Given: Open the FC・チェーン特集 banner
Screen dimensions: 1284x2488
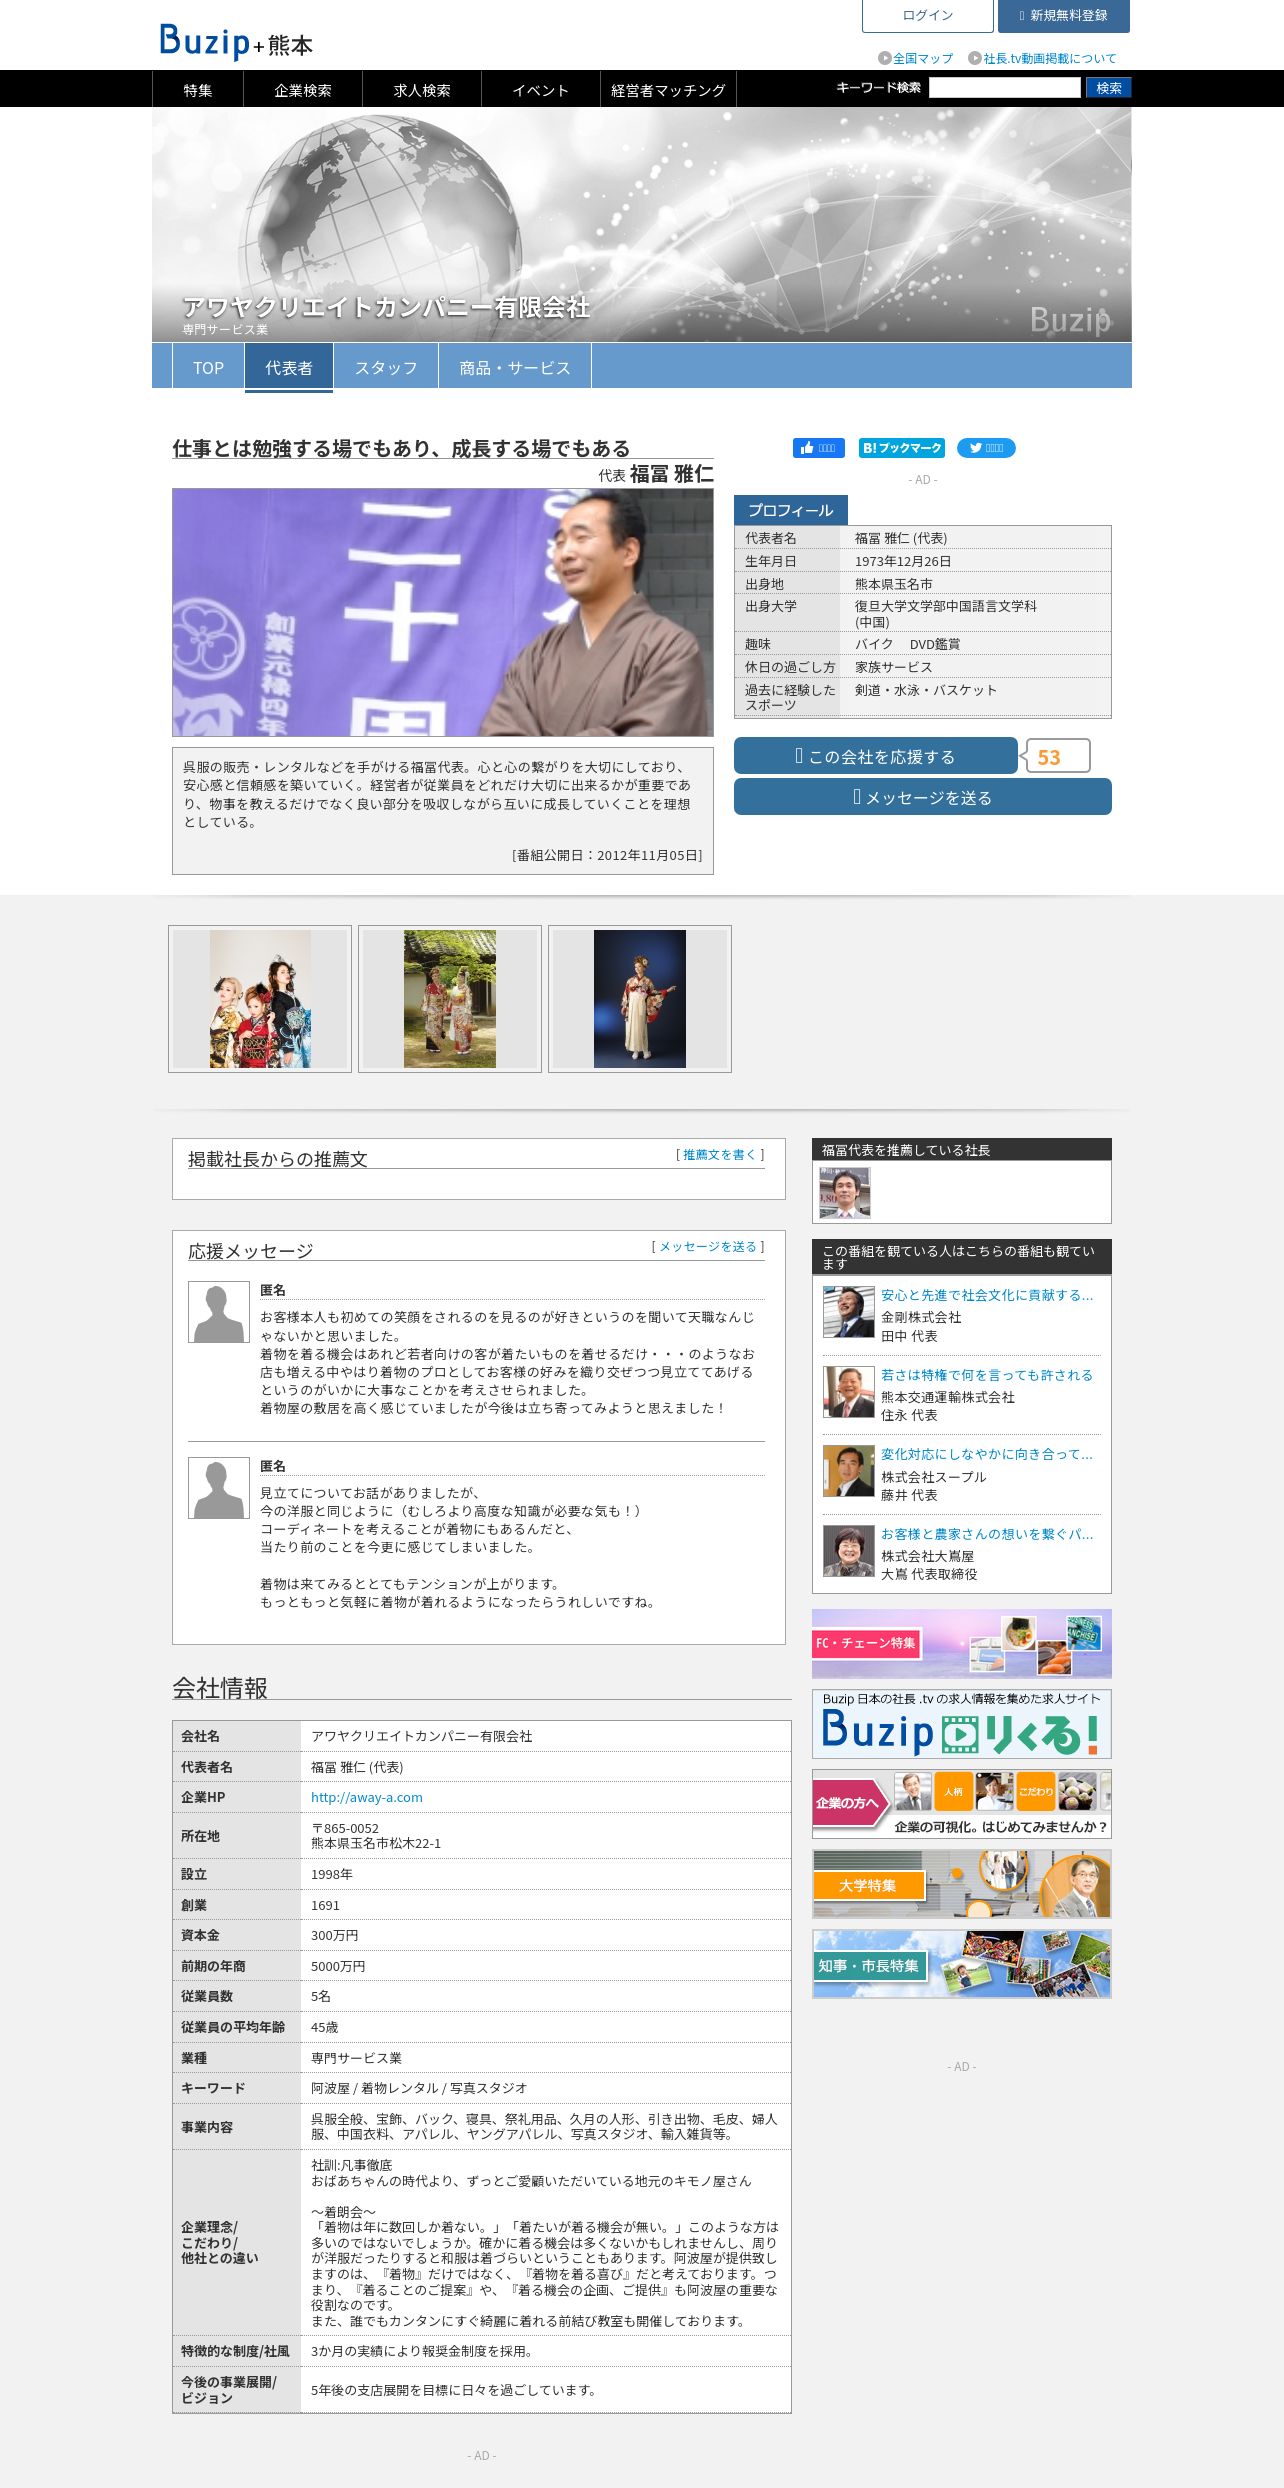Looking at the screenshot, I should click(x=962, y=1644).
